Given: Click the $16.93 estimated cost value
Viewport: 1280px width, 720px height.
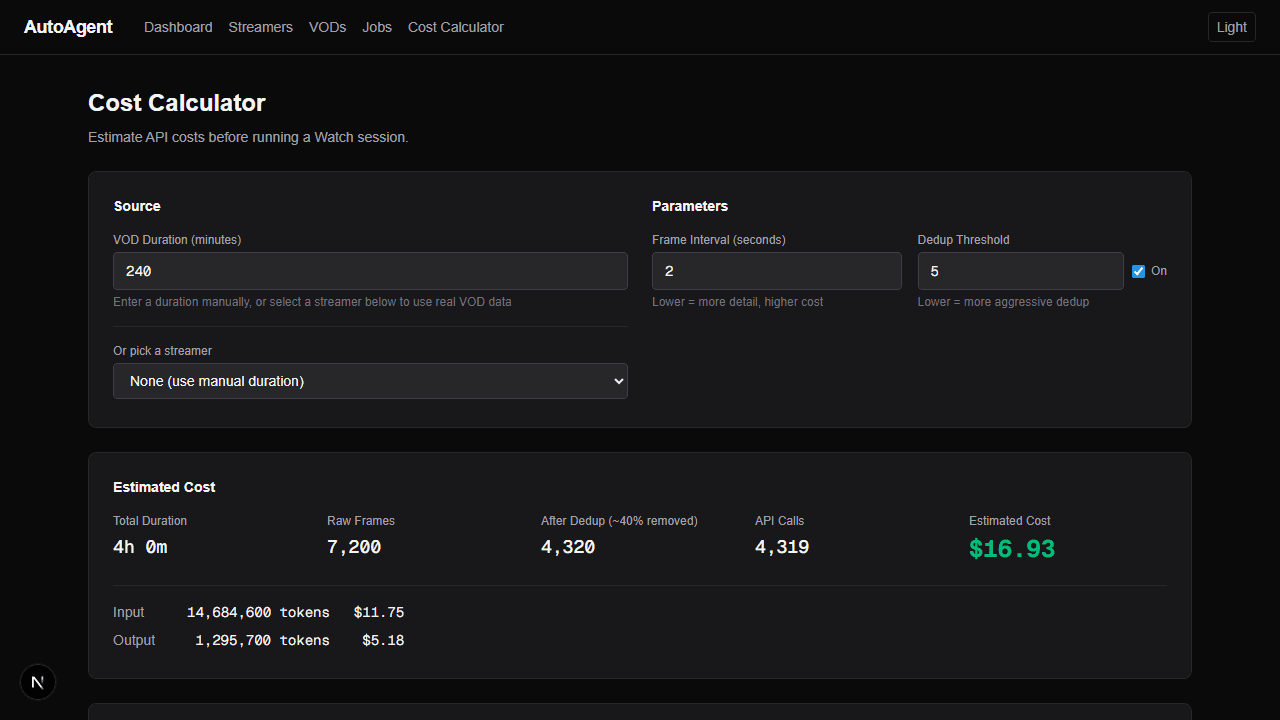Looking at the screenshot, I should [x=1012, y=549].
